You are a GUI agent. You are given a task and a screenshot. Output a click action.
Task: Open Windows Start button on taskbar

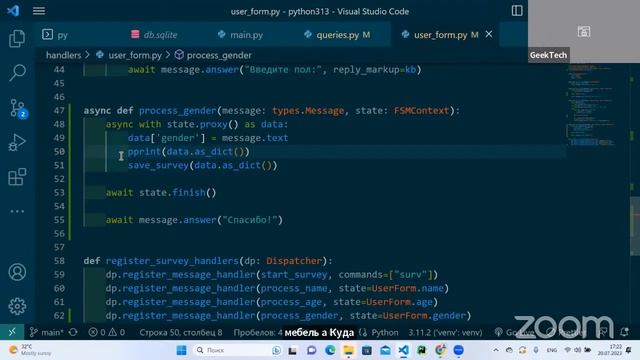click(181, 350)
